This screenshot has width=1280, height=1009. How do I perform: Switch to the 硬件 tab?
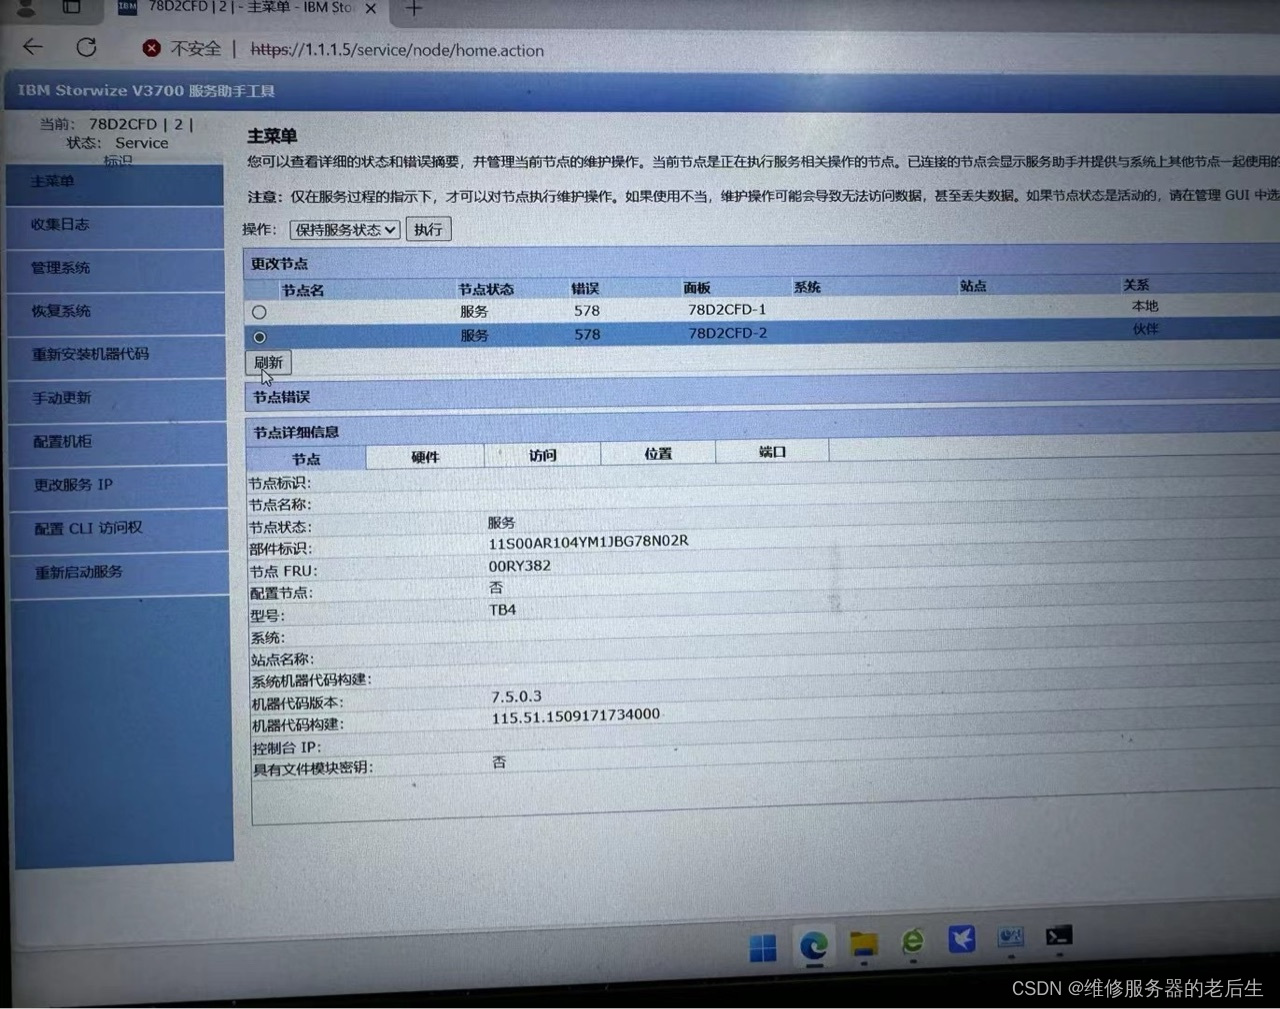click(x=425, y=457)
